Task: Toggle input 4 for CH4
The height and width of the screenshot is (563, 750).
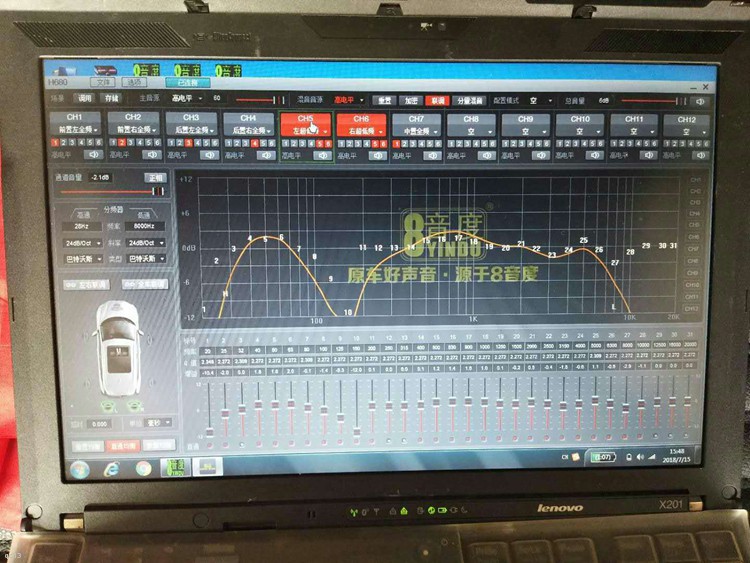Action: [254, 144]
